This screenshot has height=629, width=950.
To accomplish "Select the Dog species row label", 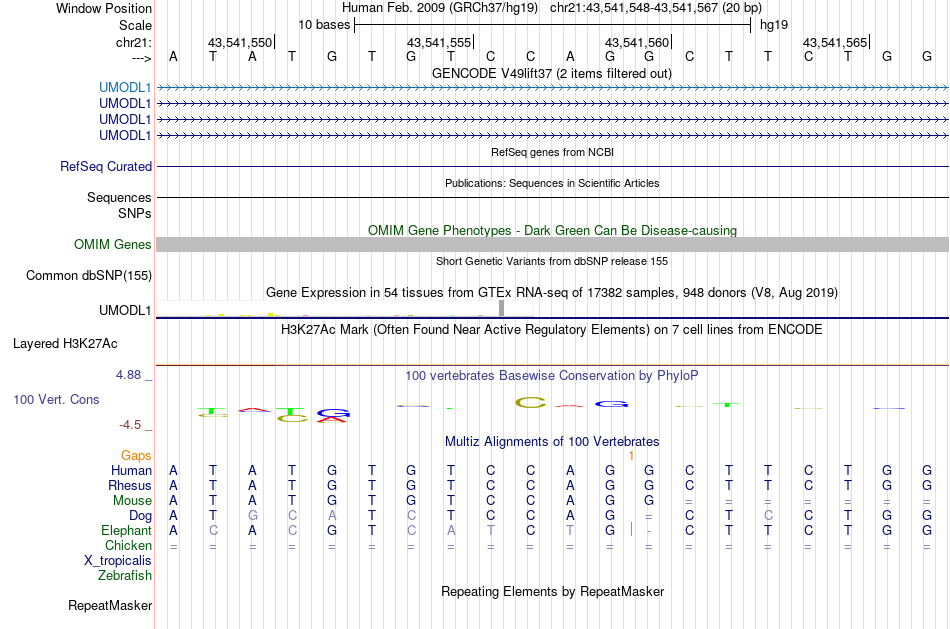I will tap(141, 516).
